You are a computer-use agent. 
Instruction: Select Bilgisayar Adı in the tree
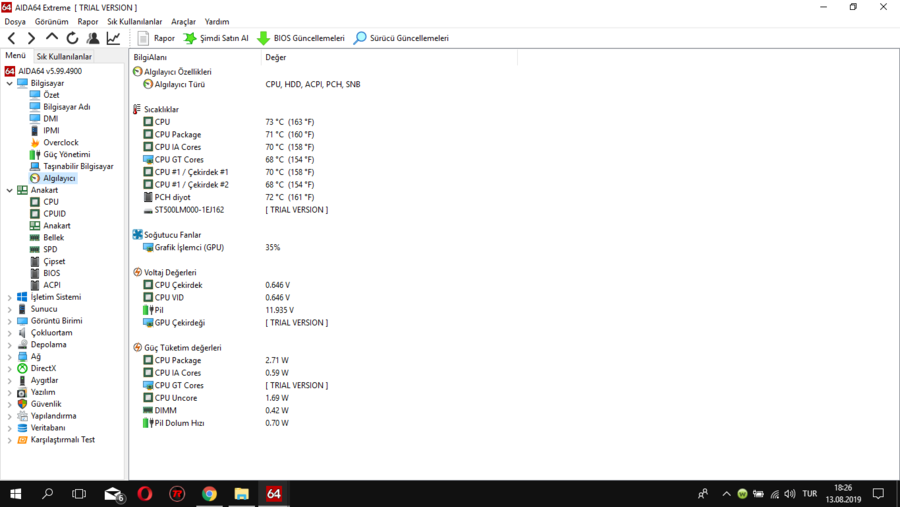(60, 107)
